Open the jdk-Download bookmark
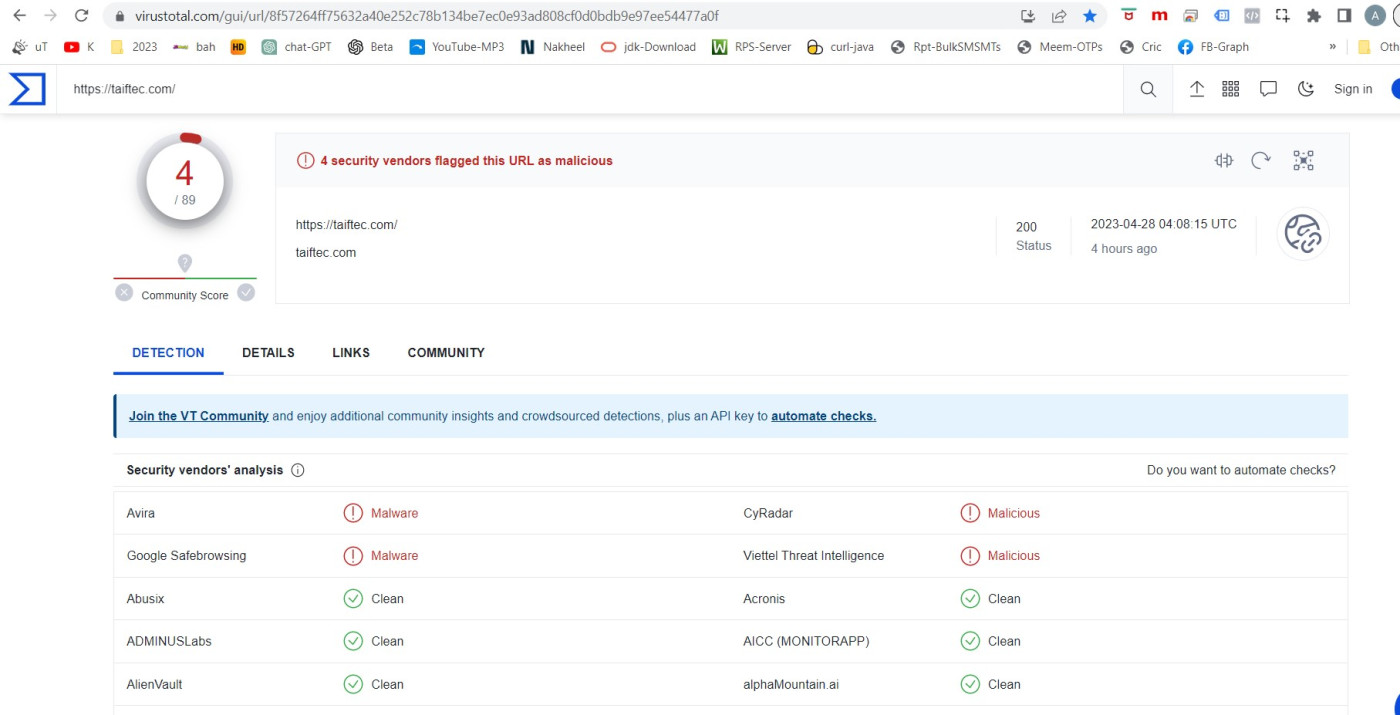The image size is (1400, 715). tap(648, 47)
